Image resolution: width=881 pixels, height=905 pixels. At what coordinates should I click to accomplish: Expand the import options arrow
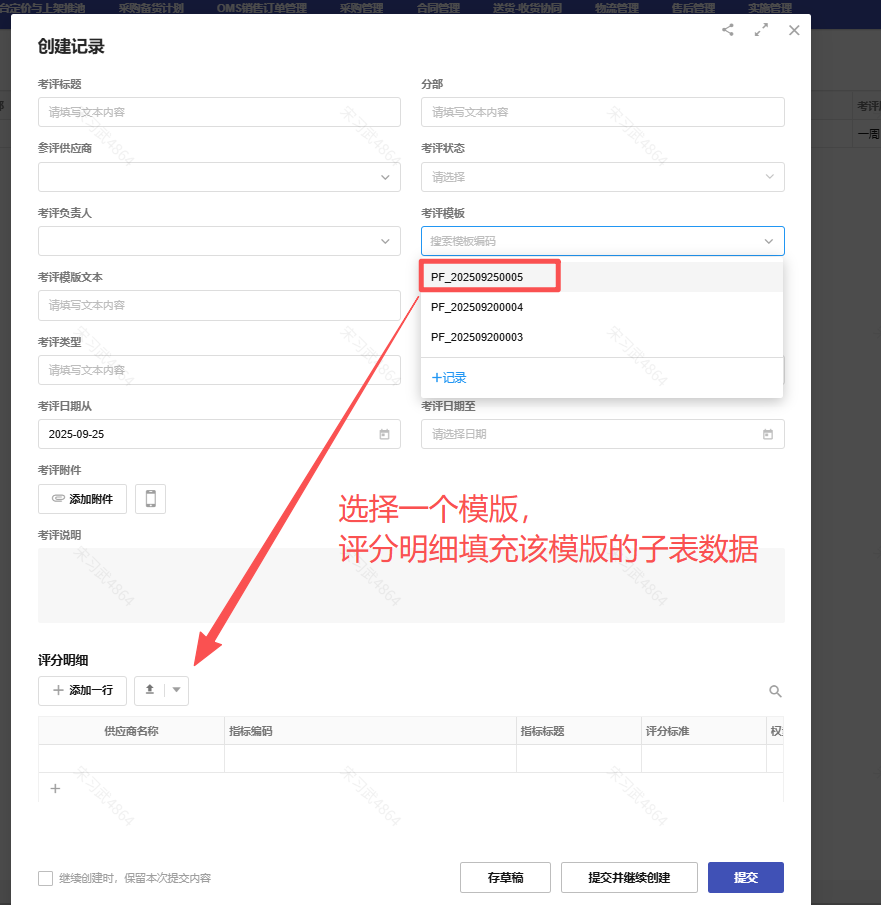(x=177, y=690)
